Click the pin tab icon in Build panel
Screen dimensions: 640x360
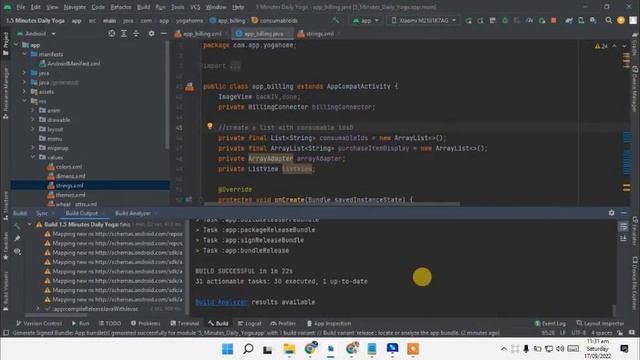tap(17, 238)
